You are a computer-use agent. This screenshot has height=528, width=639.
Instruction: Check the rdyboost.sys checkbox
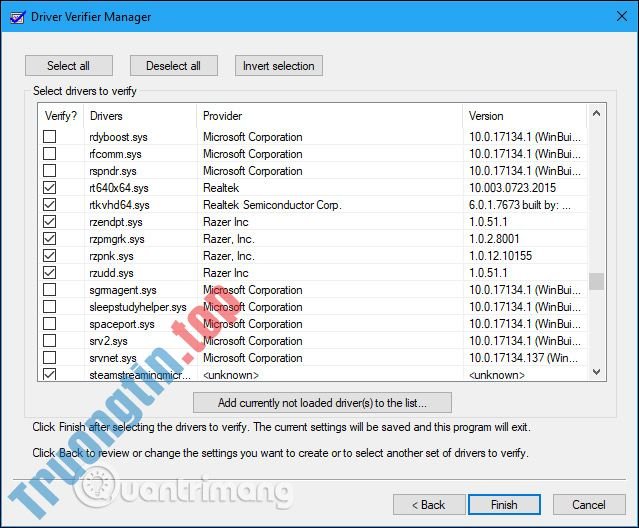[x=50, y=136]
